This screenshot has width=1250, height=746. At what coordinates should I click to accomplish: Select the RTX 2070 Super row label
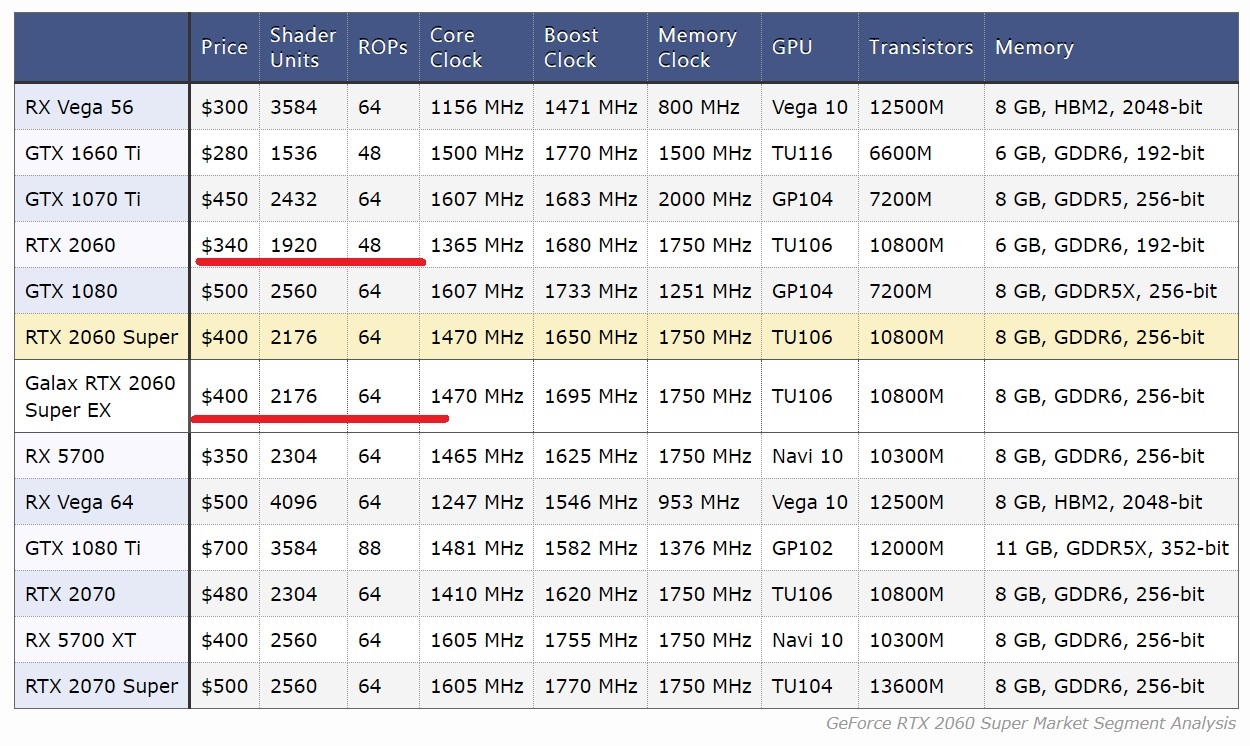pyautogui.click(x=101, y=686)
